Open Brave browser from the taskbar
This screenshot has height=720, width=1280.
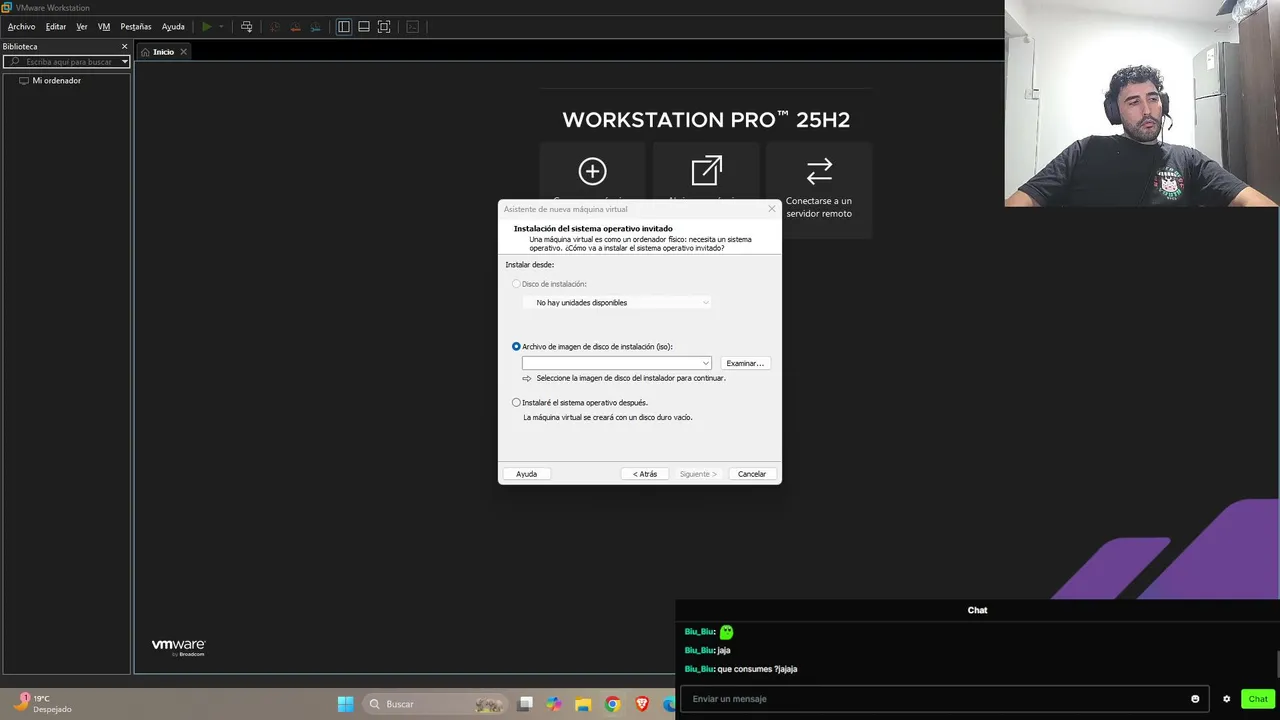tap(641, 704)
